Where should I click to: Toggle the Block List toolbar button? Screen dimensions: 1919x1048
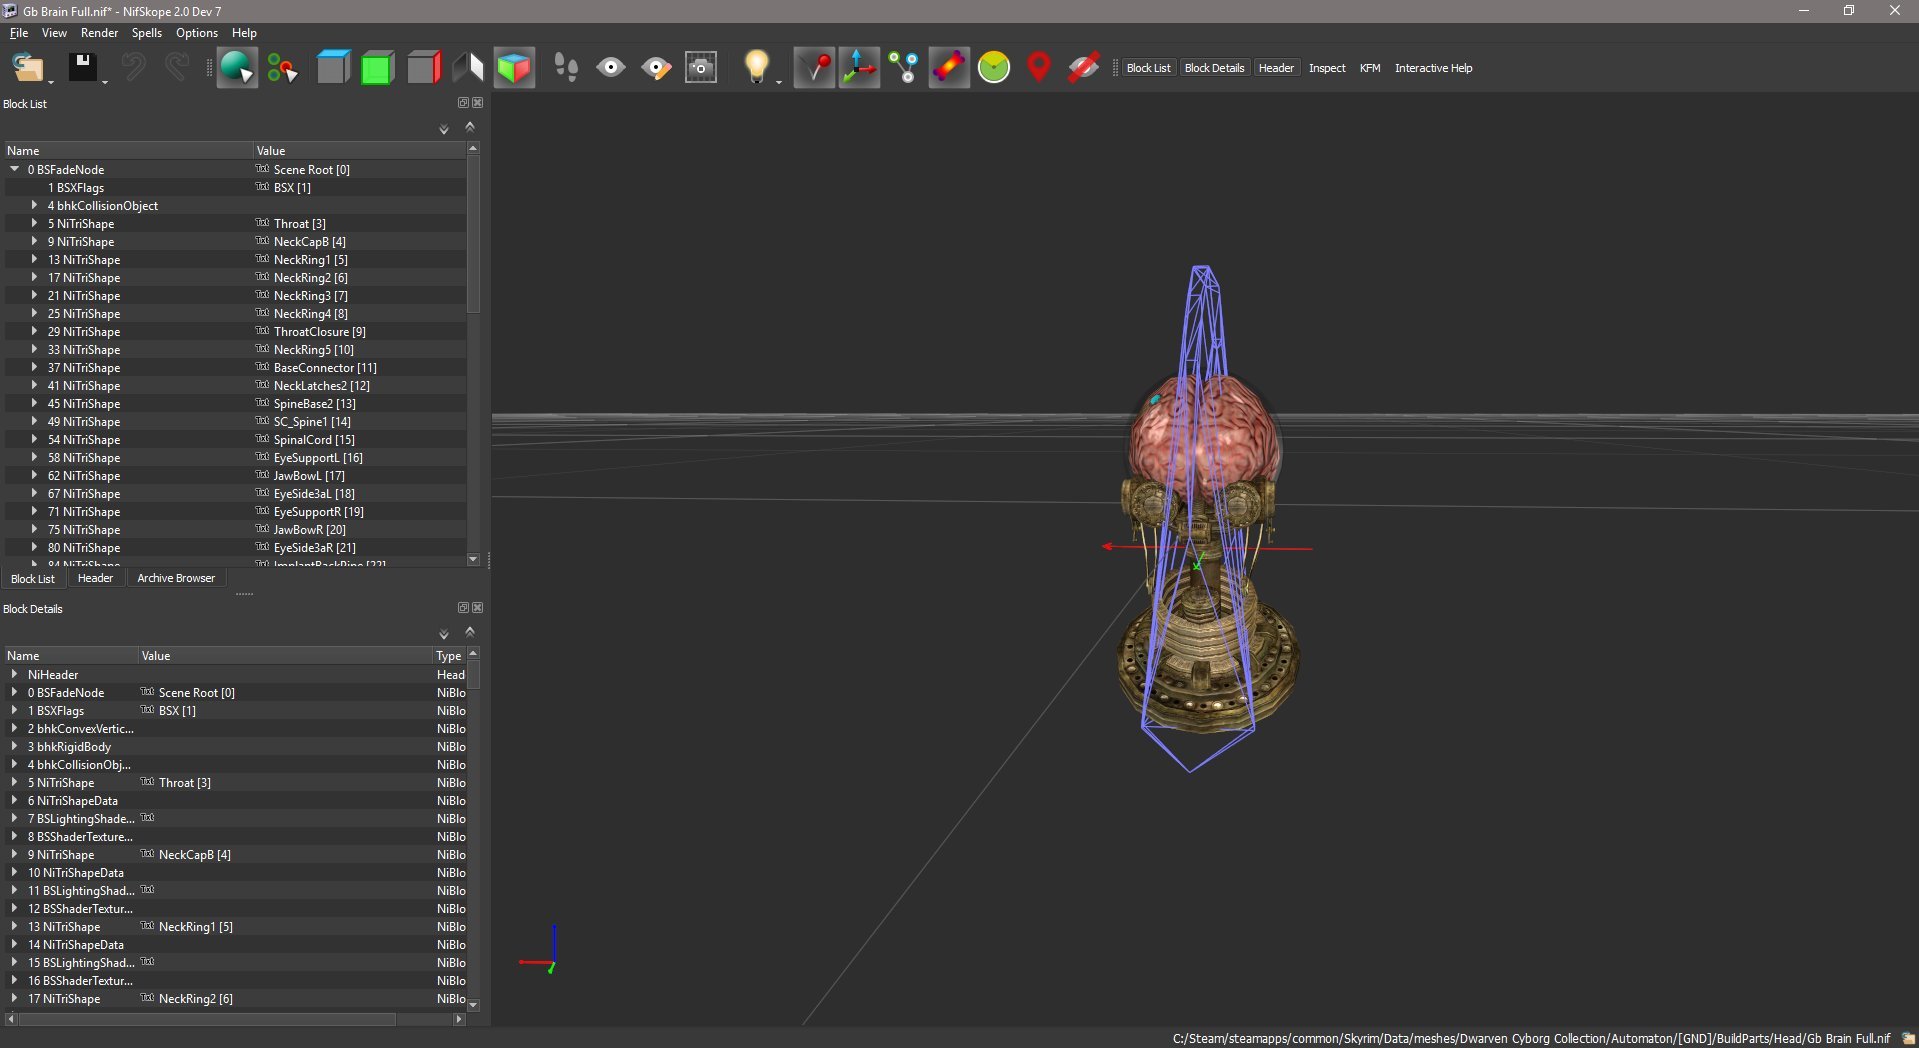[1148, 68]
